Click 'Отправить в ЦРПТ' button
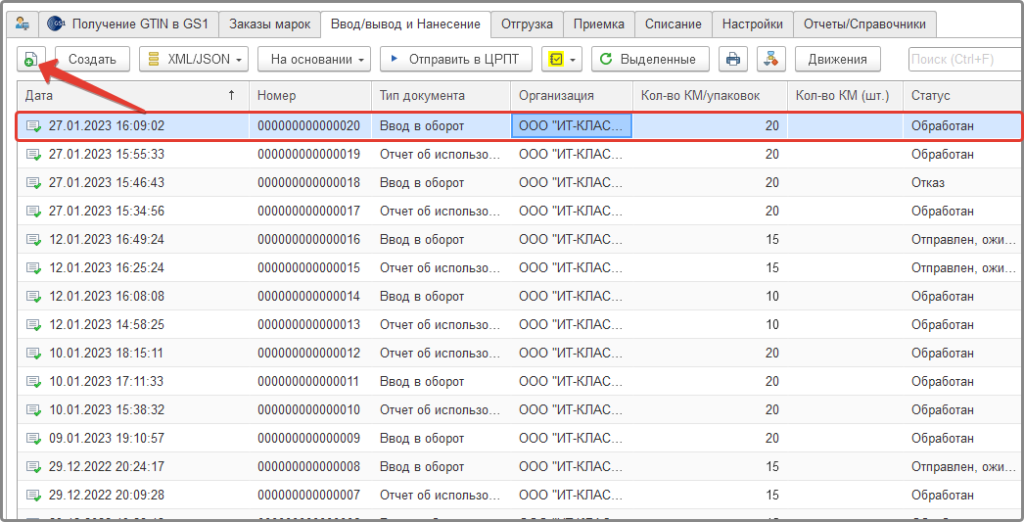 [455, 59]
